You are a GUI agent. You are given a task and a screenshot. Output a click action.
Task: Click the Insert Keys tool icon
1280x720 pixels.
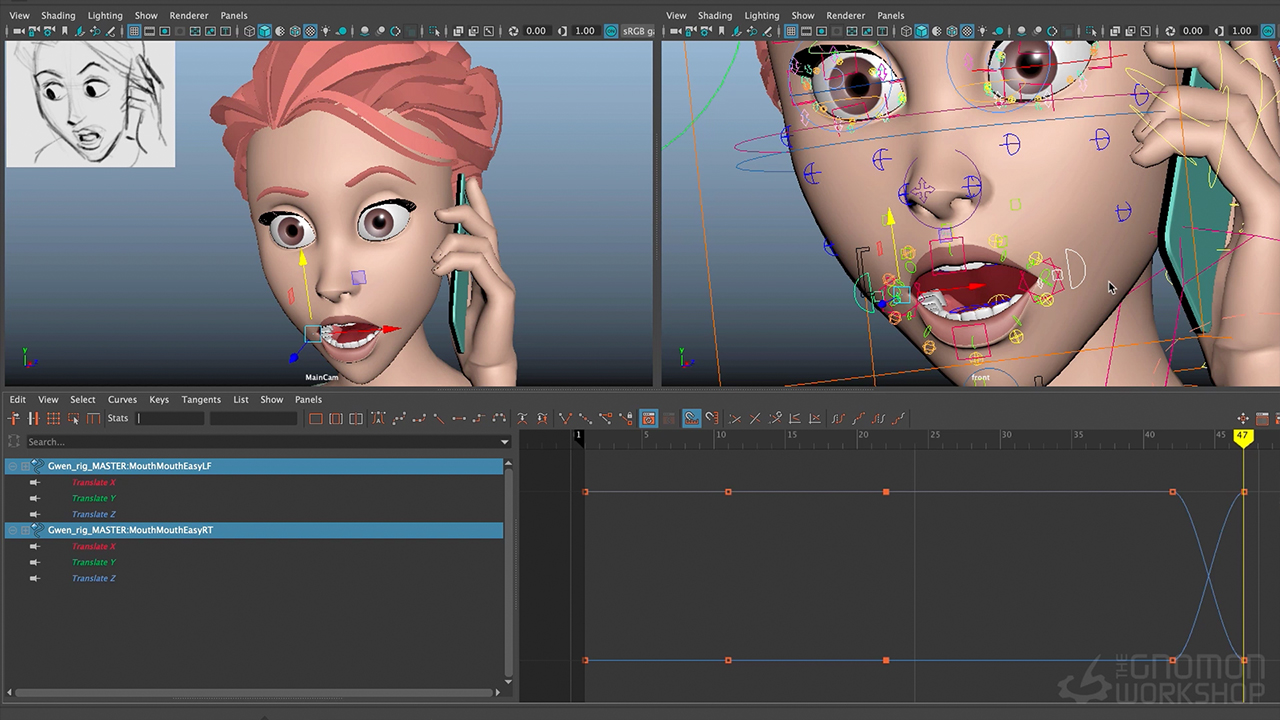[x=34, y=419]
